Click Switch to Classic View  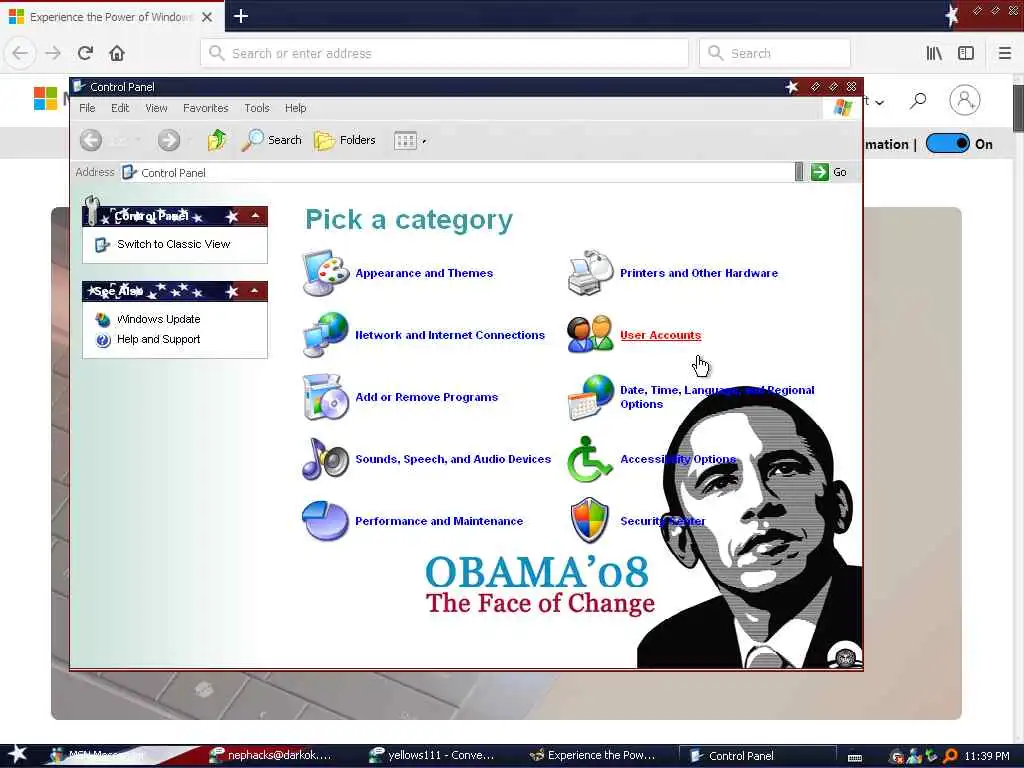point(174,244)
